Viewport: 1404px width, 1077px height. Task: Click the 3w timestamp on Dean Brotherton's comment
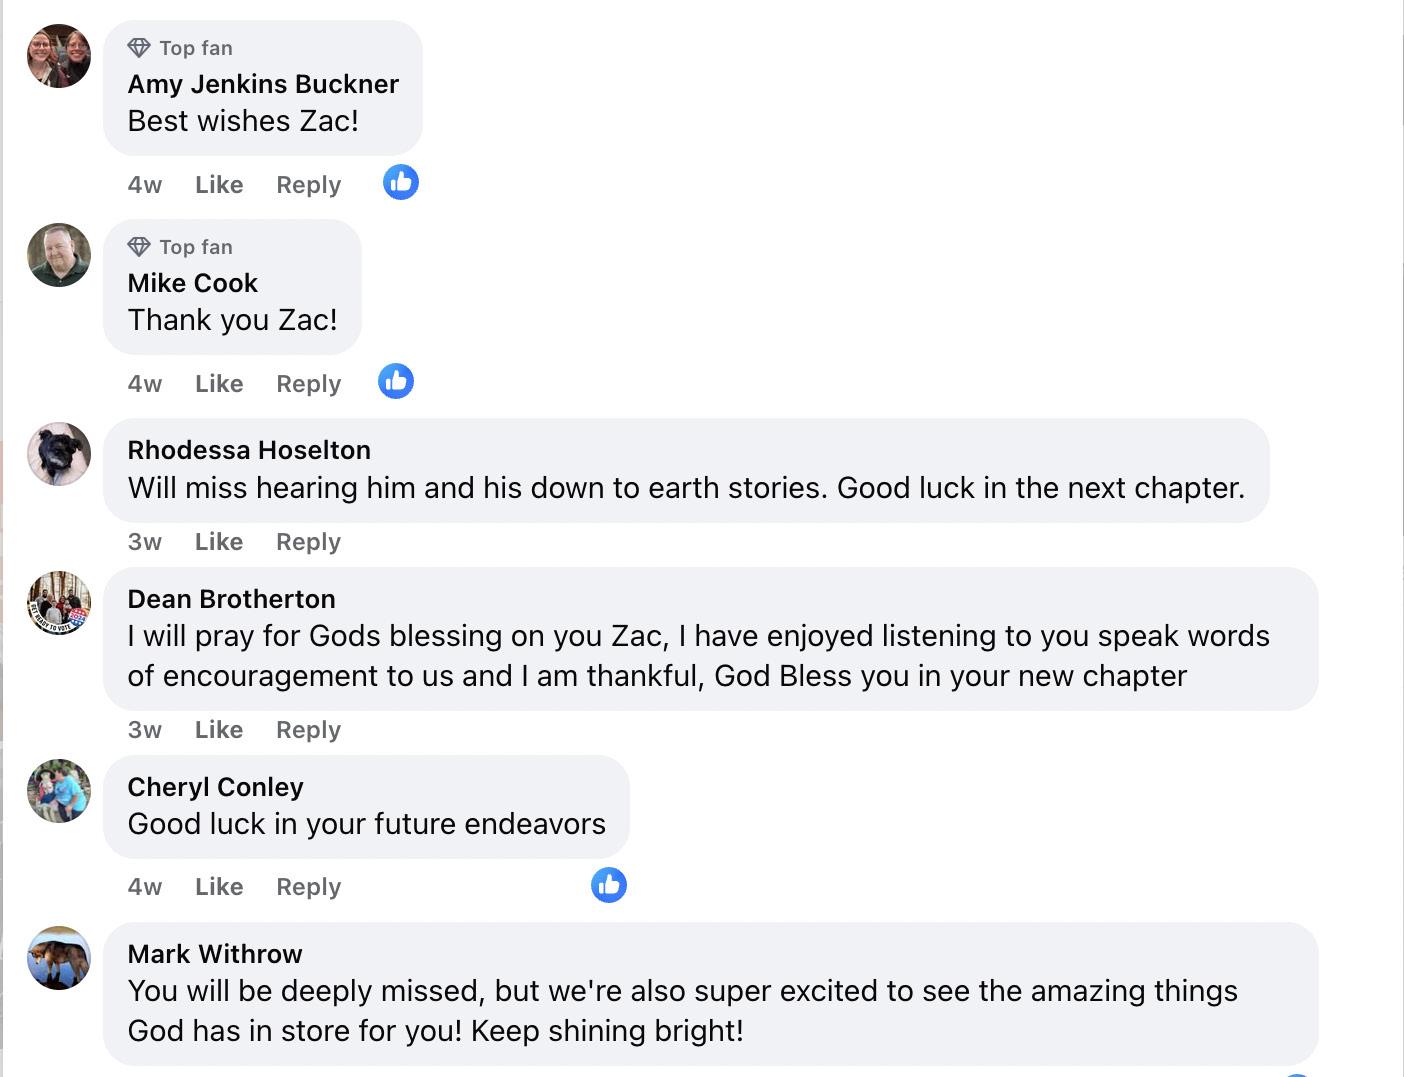[x=144, y=730]
